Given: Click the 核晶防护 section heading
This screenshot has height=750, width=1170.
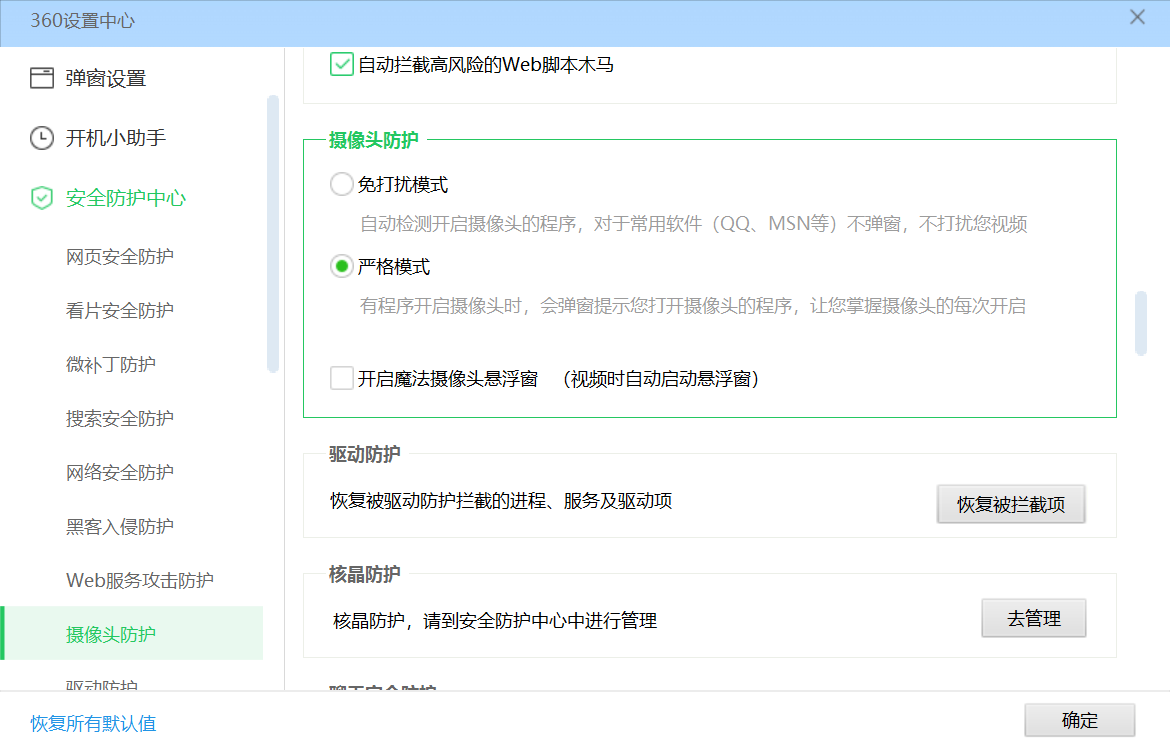Looking at the screenshot, I should [x=364, y=574].
